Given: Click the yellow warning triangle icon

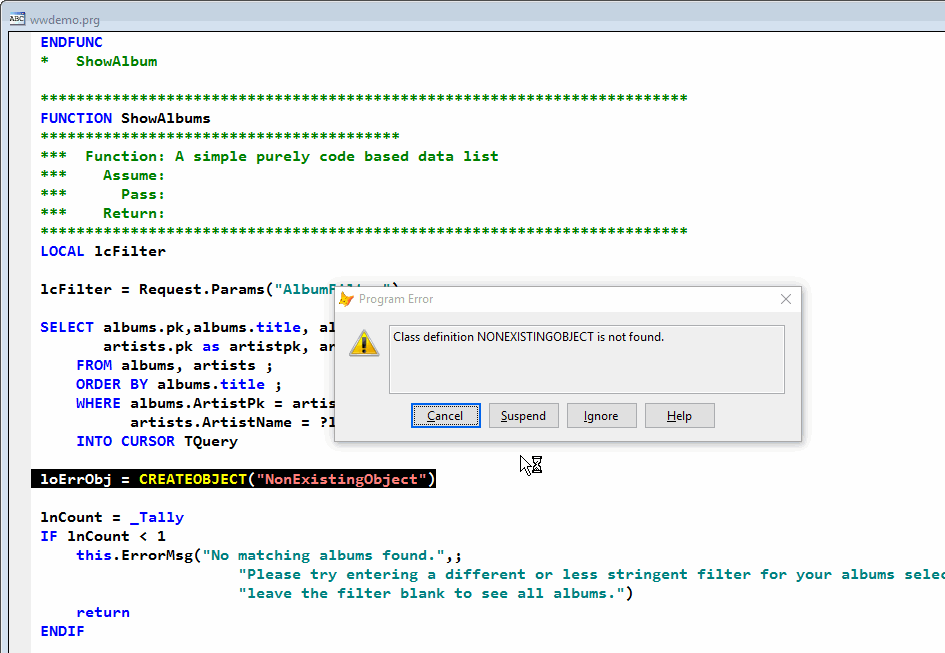Looking at the screenshot, I should [x=363, y=343].
